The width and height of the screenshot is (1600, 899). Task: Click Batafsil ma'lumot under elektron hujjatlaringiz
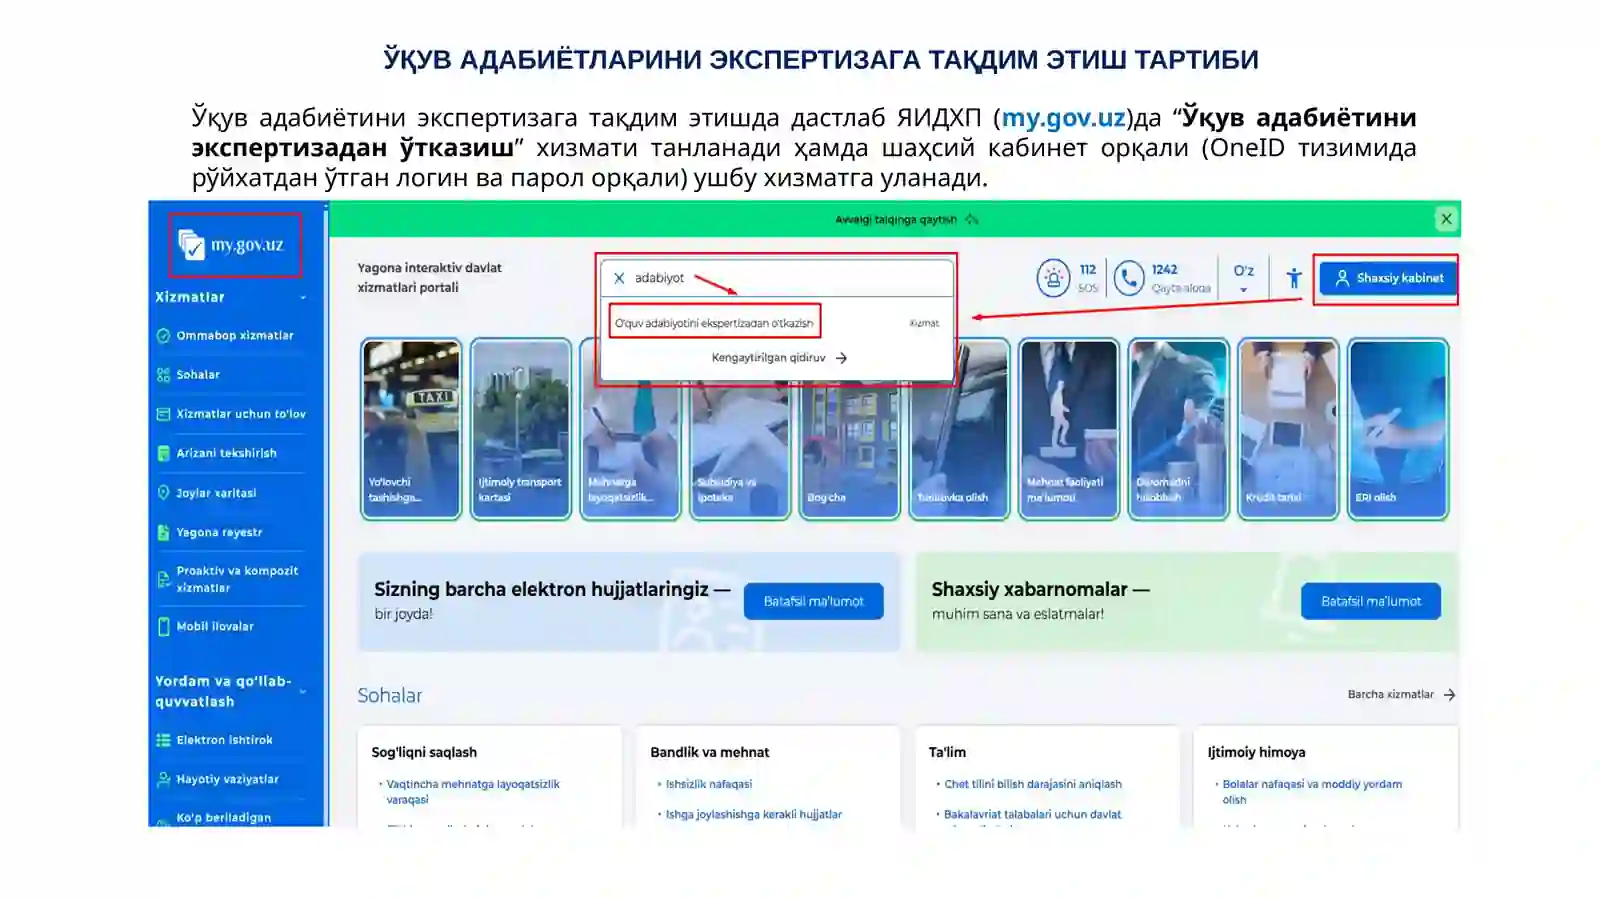pyautogui.click(x=813, y=601)
